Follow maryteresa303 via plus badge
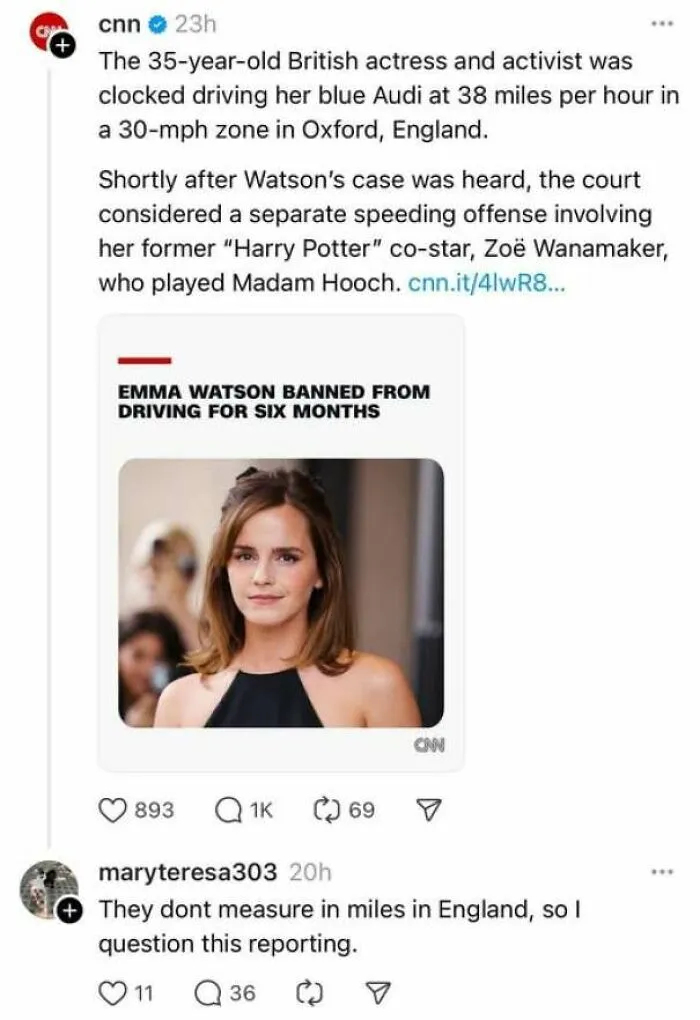Viewport: 700px width, 1020px height. click(x=69, y=911)
